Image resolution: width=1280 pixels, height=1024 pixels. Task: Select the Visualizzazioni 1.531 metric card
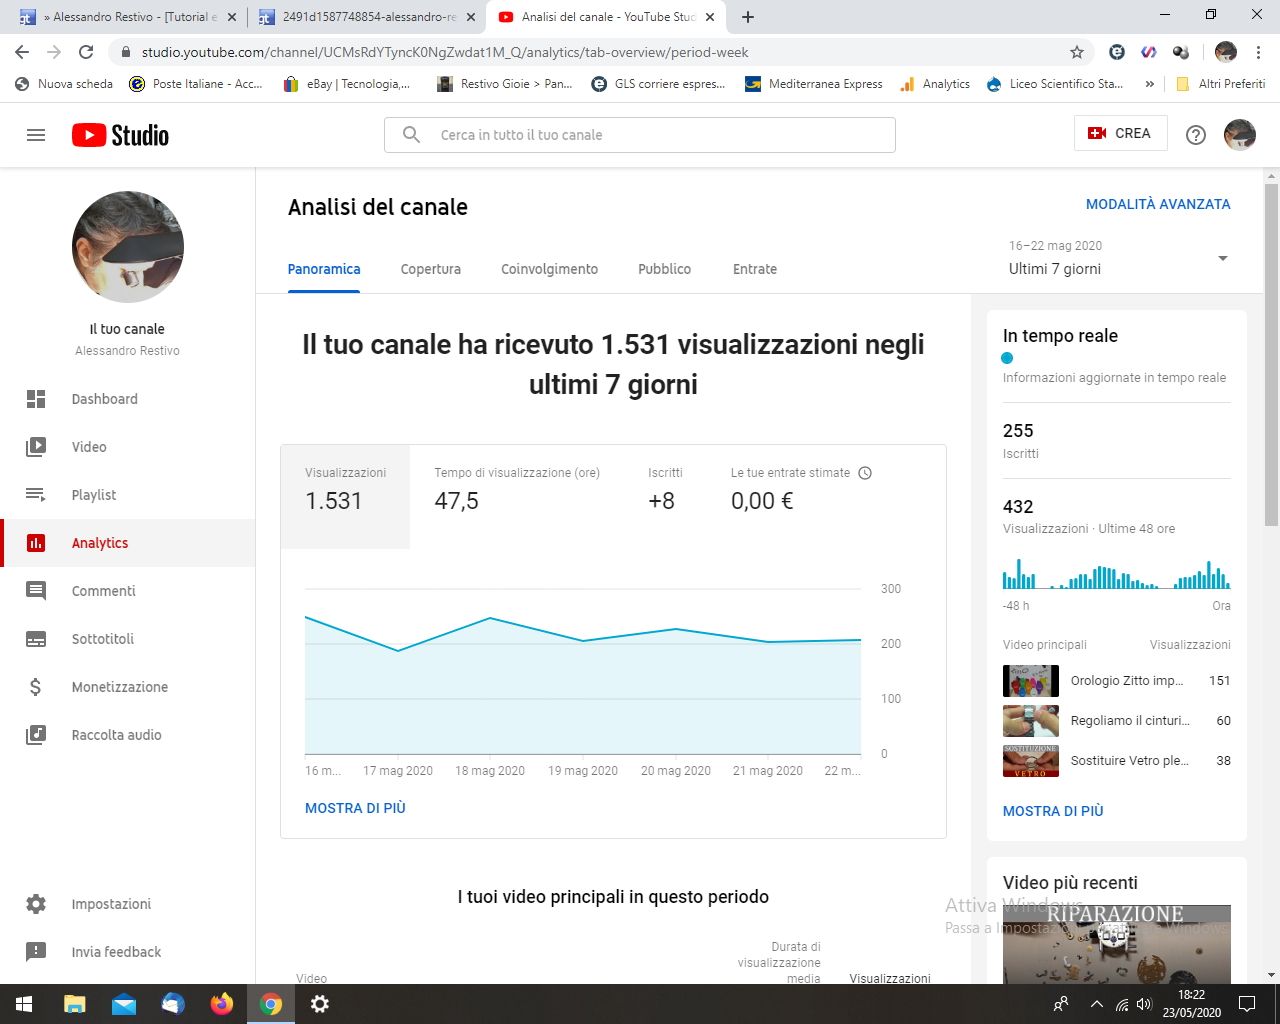click(346, 497)
